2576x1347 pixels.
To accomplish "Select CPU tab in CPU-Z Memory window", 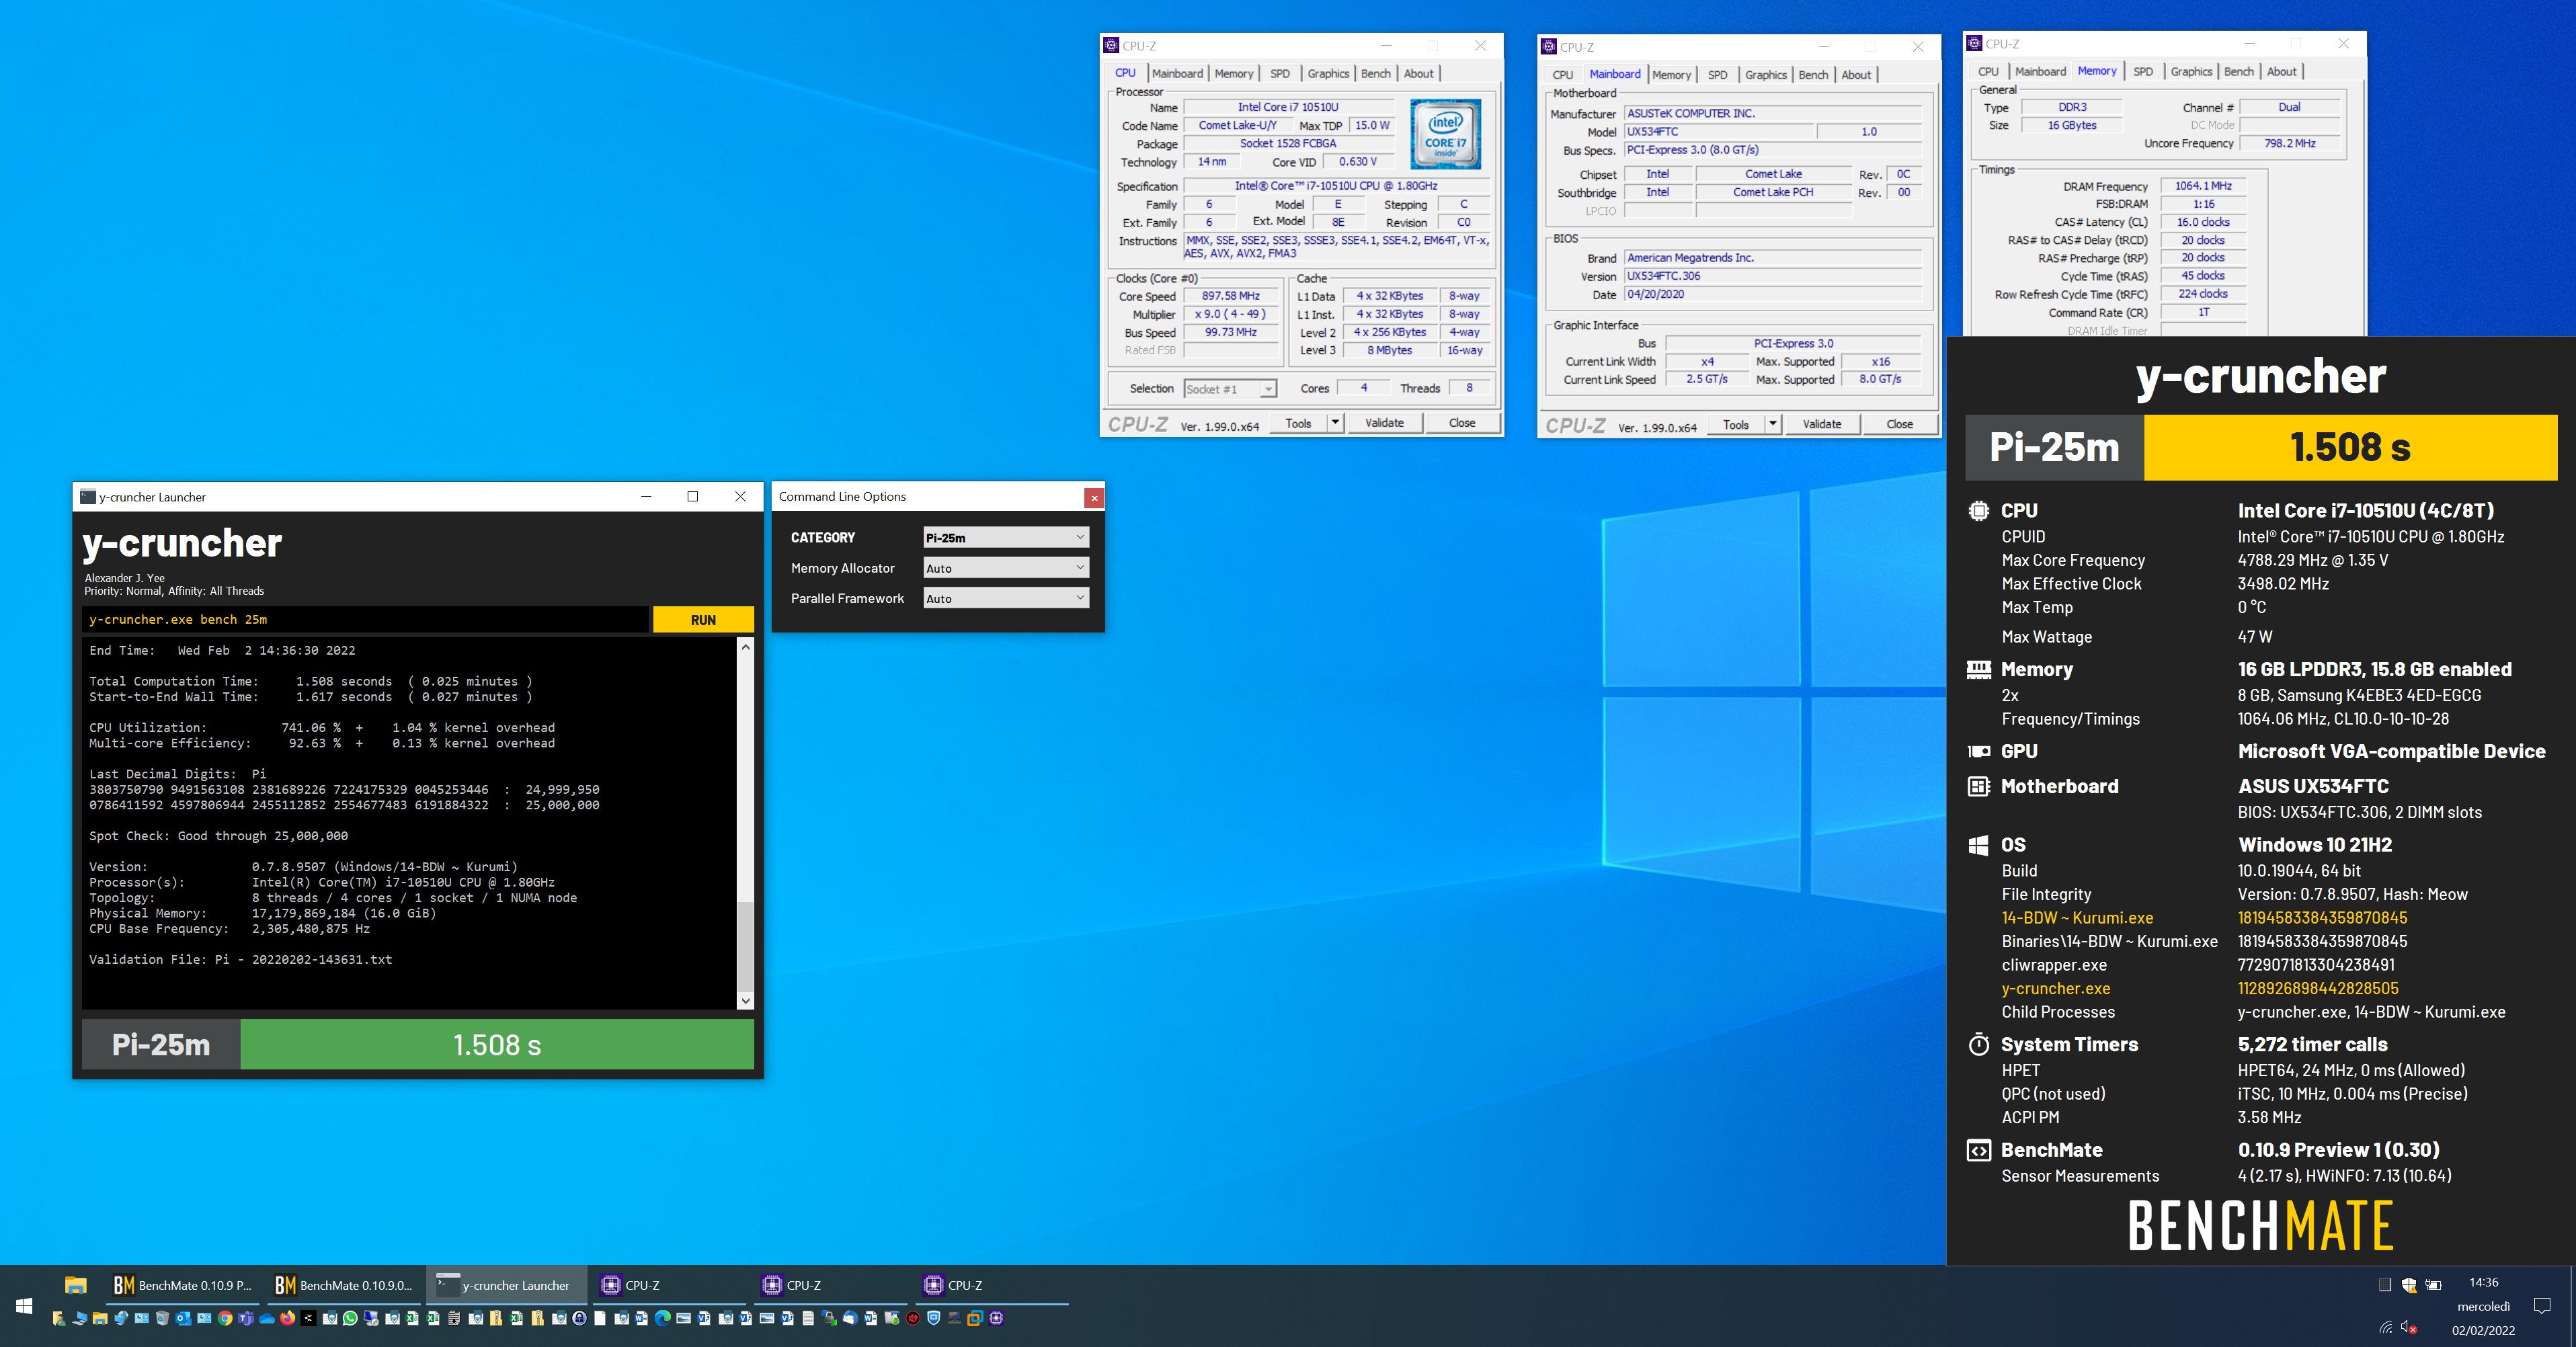I will [1988, 71].
